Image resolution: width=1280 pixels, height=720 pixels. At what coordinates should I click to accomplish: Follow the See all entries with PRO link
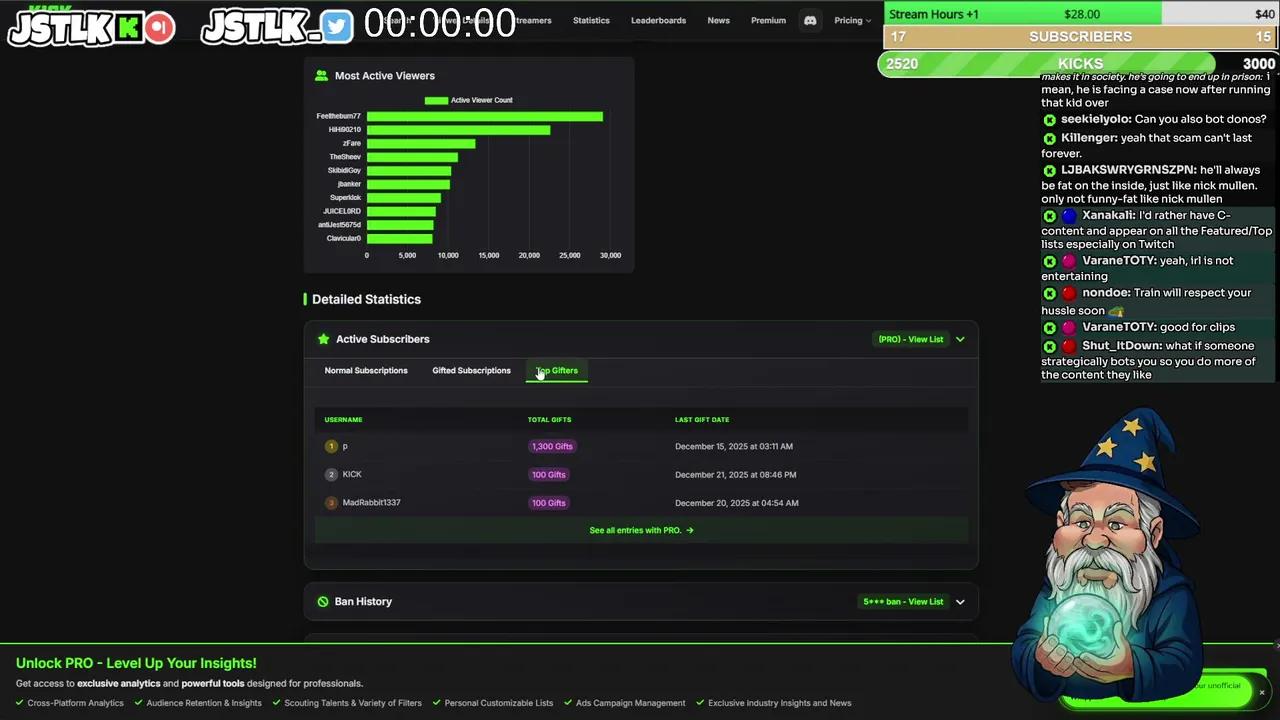641,531
